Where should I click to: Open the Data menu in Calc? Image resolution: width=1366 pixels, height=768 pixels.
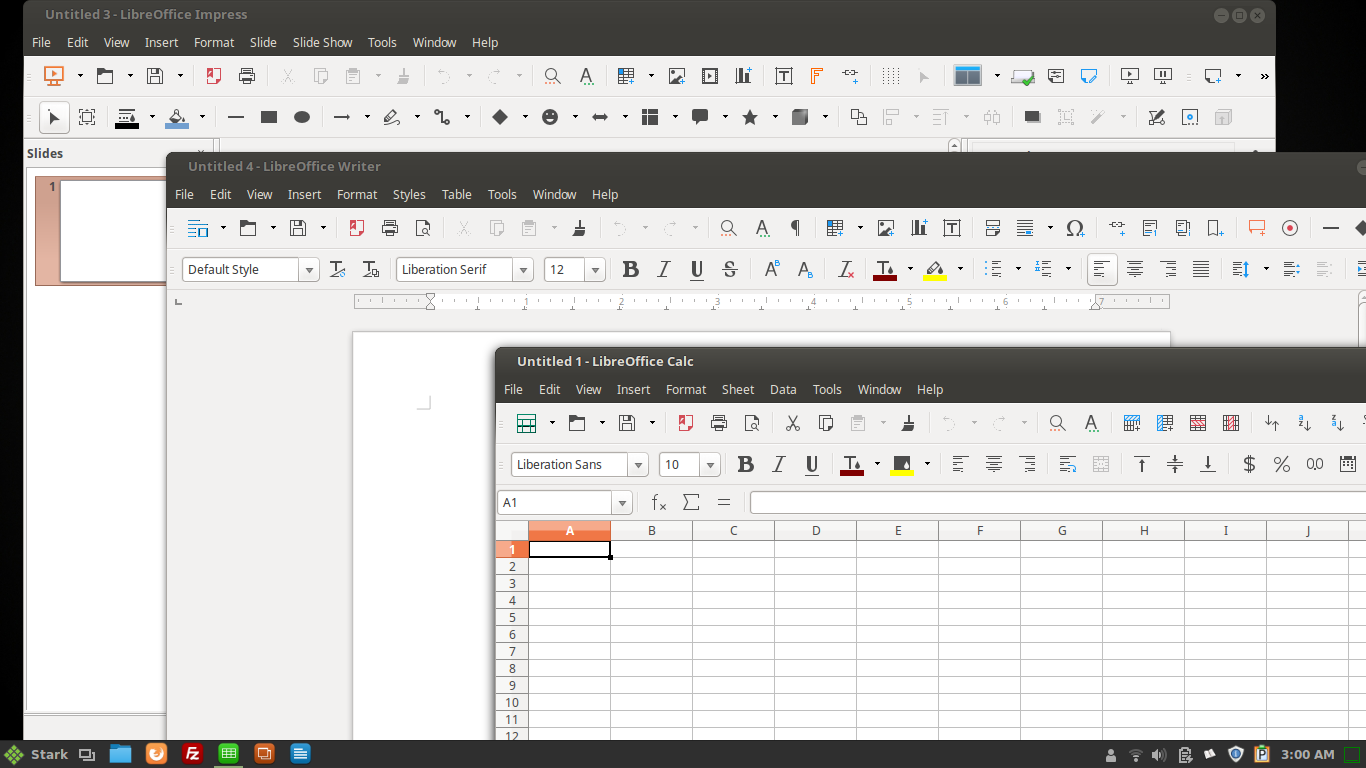point(783,390)
